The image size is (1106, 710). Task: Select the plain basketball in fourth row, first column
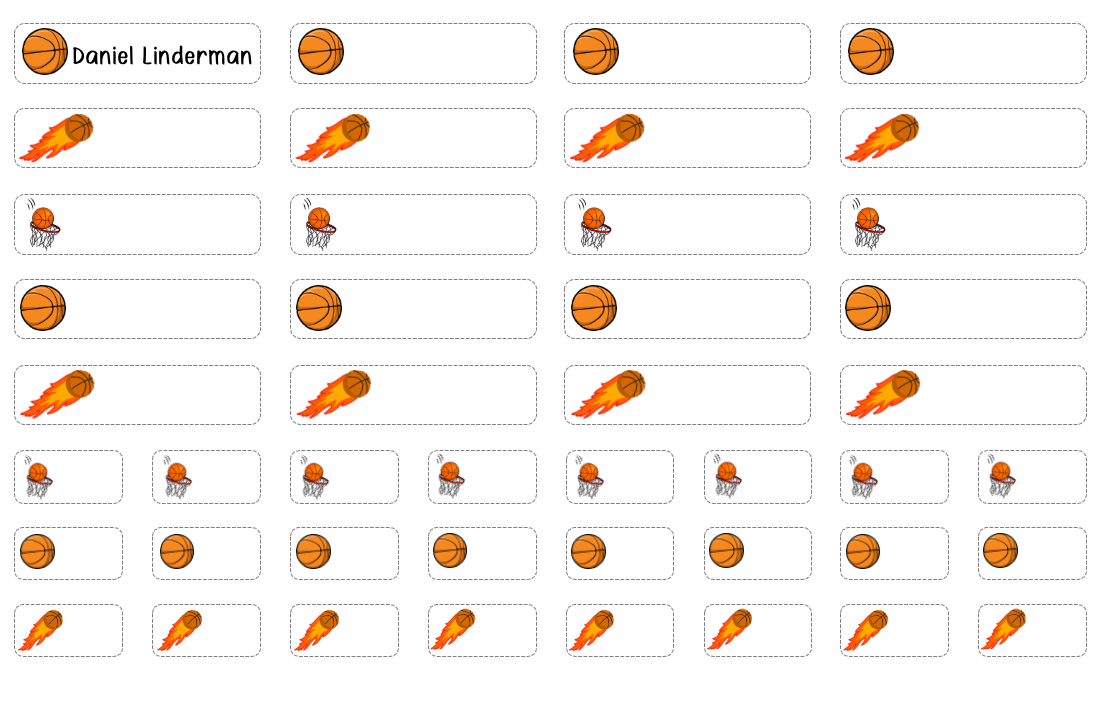tap(43, 308)
